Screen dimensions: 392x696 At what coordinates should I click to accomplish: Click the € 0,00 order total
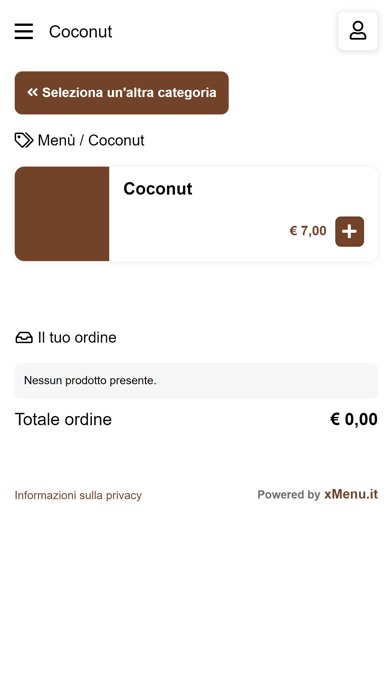pyautogui.click(x=354, y=419)
